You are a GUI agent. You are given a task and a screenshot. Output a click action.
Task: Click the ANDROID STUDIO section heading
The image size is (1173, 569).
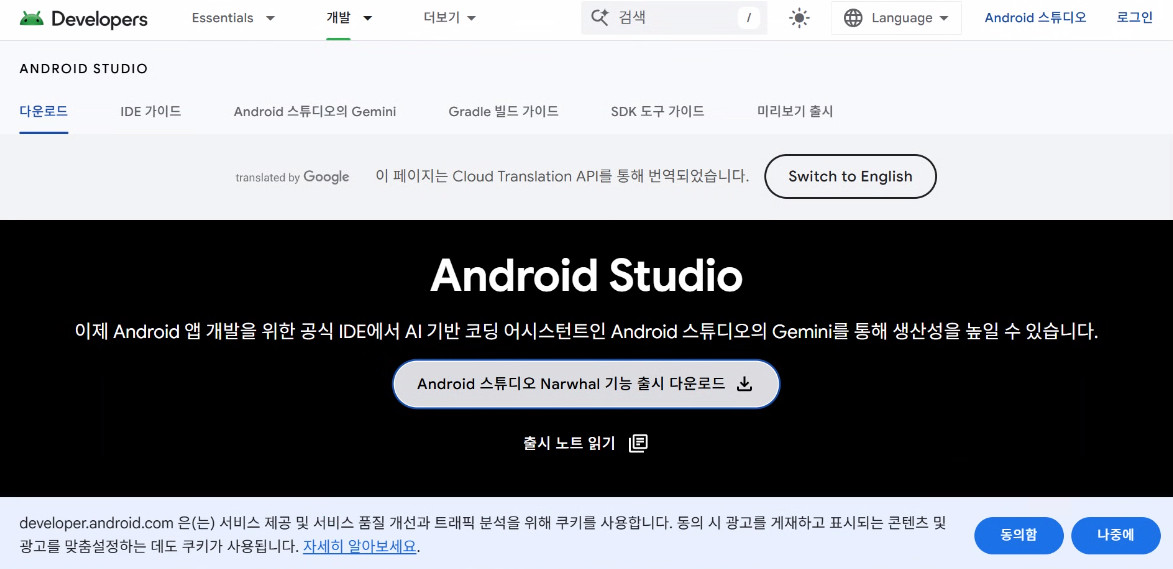(x=84, y=69)
